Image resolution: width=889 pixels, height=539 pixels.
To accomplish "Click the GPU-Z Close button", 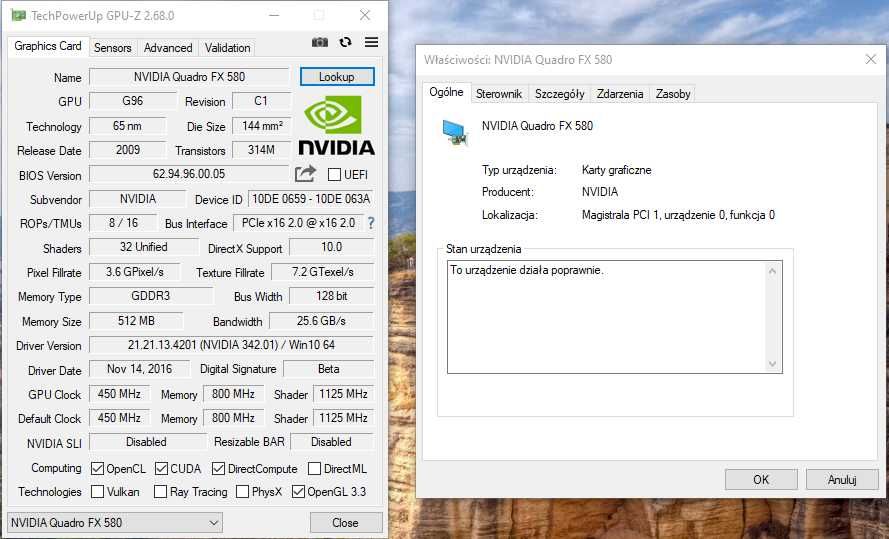I will tap(345, 523).
